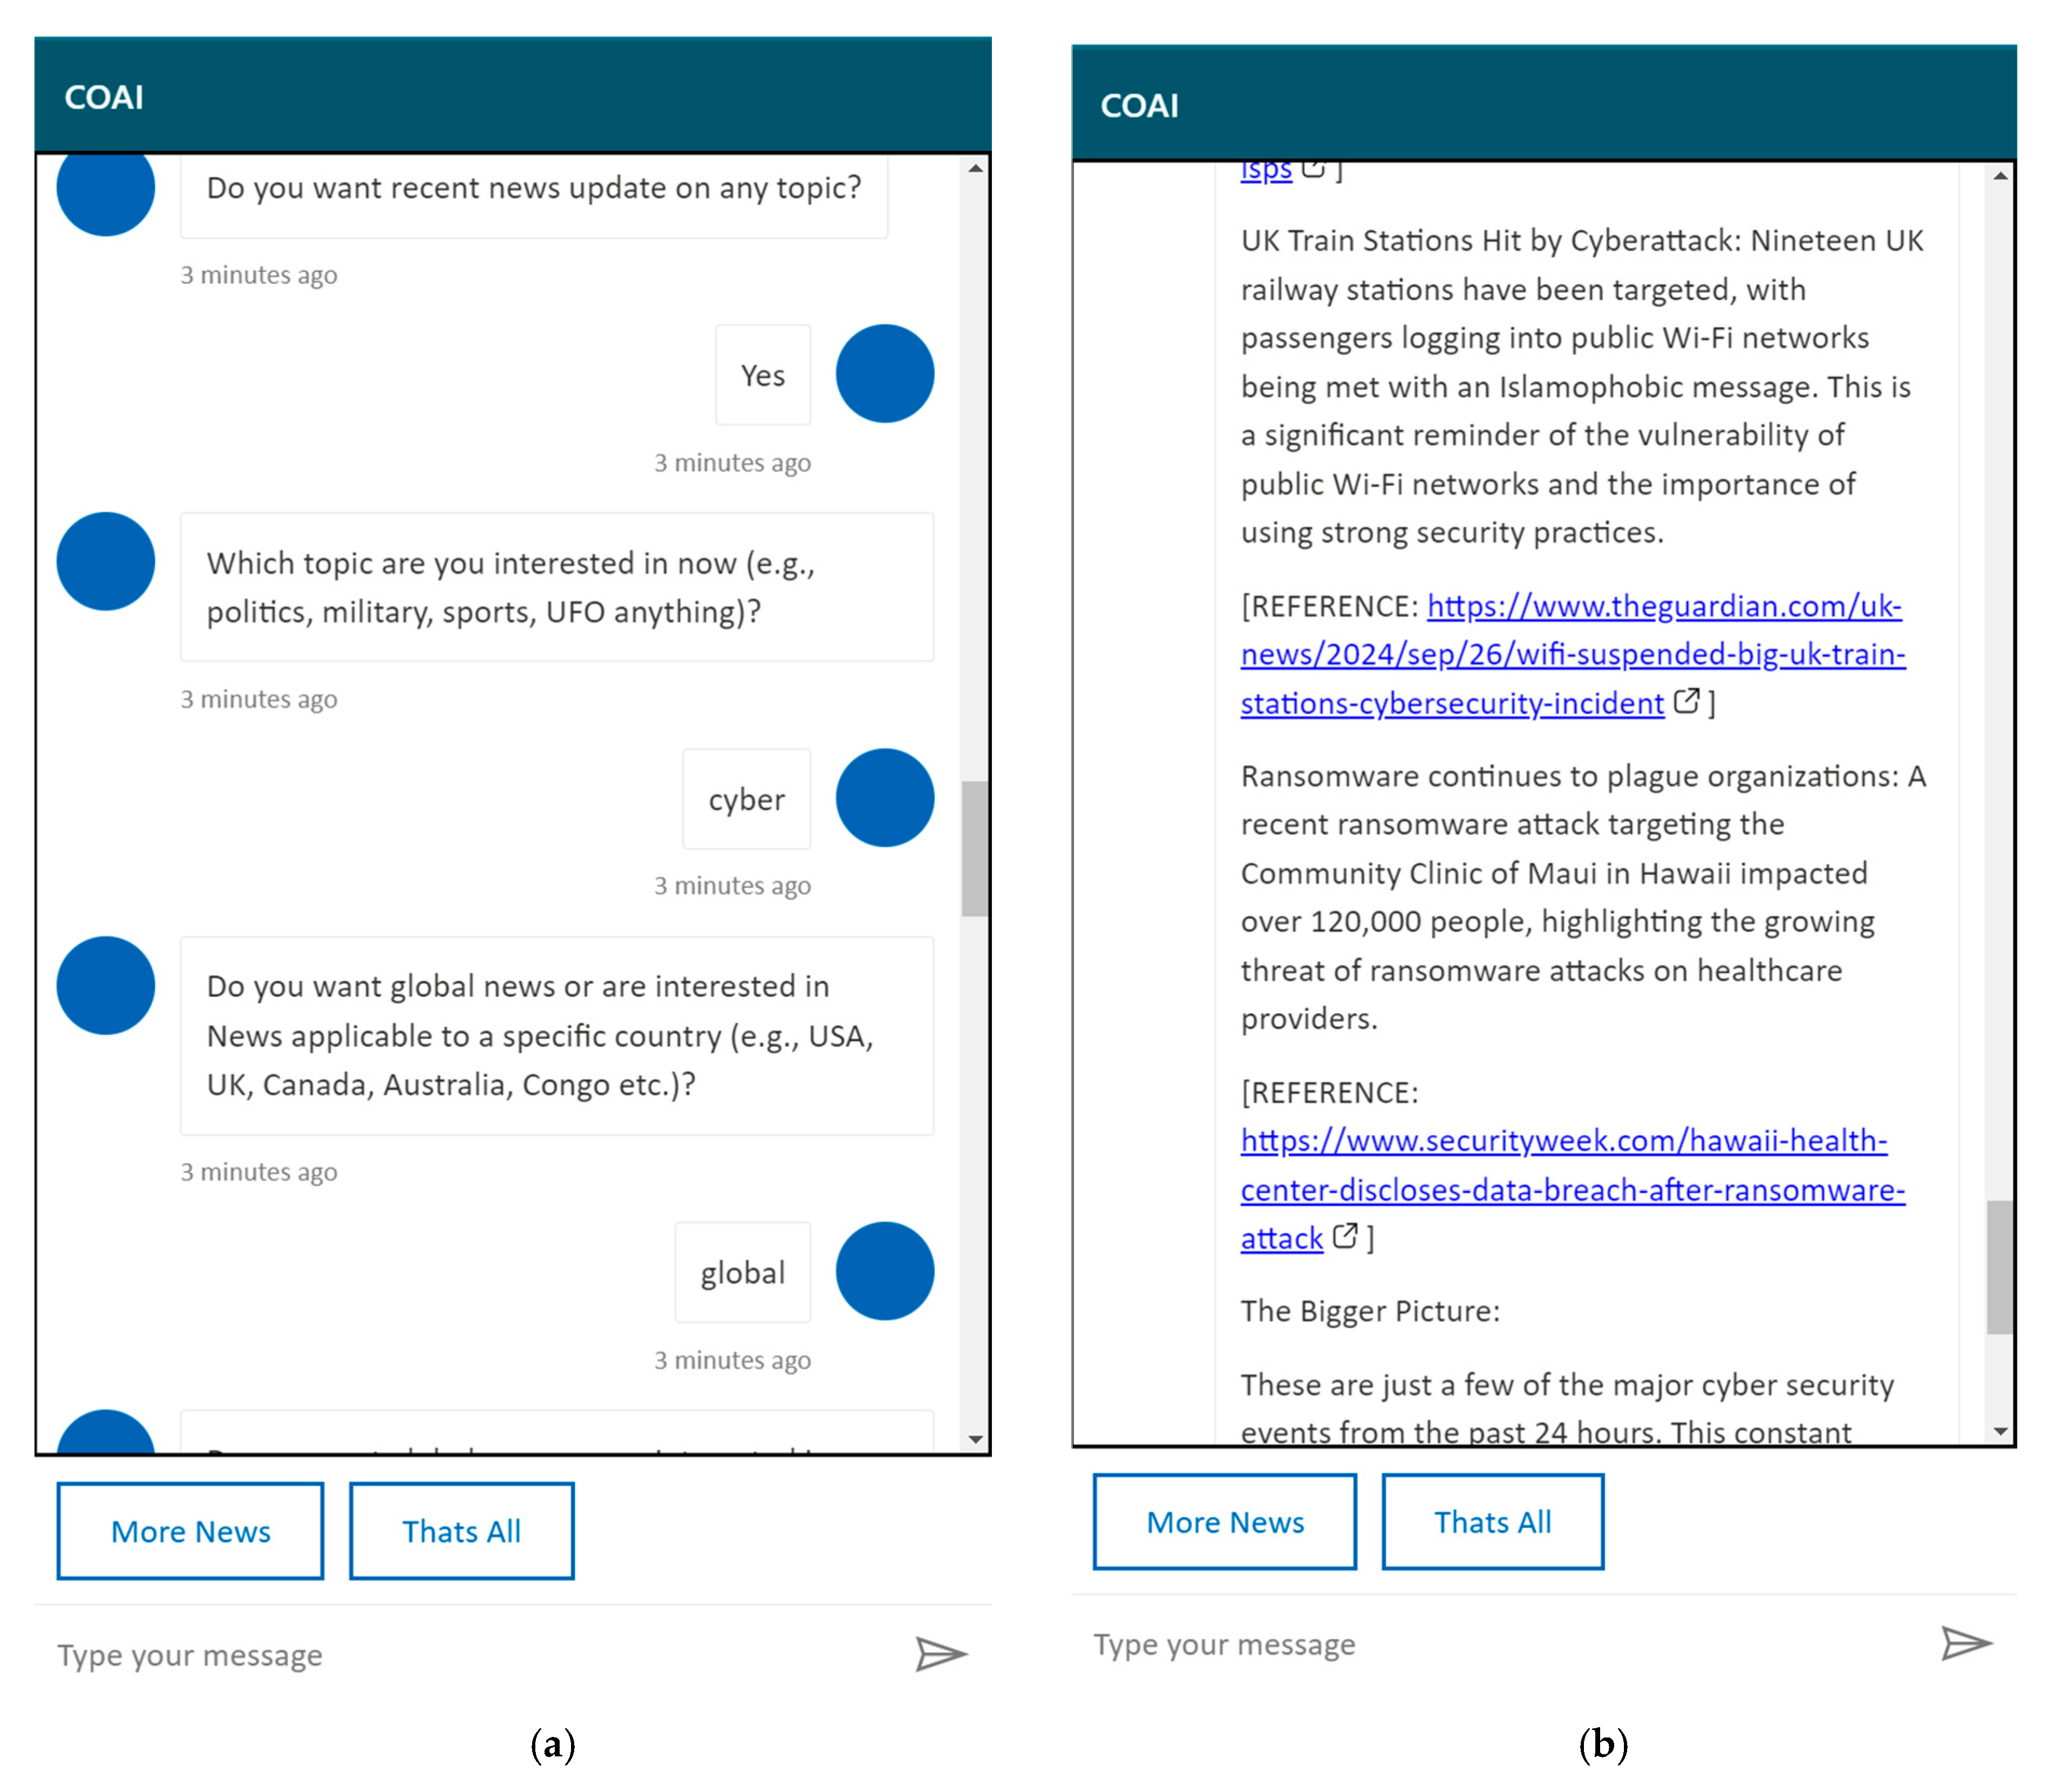This screenshot has width=2054, height=1792.
Task: Click the send arrow in right chat
Action: coord(1965,1643)
